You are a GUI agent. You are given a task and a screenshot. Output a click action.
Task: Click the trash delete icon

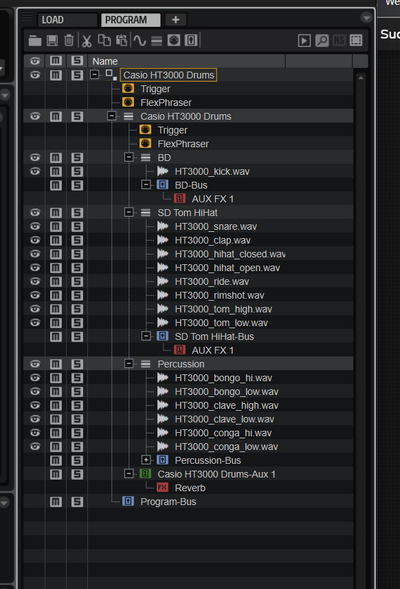tap(69, 41)
